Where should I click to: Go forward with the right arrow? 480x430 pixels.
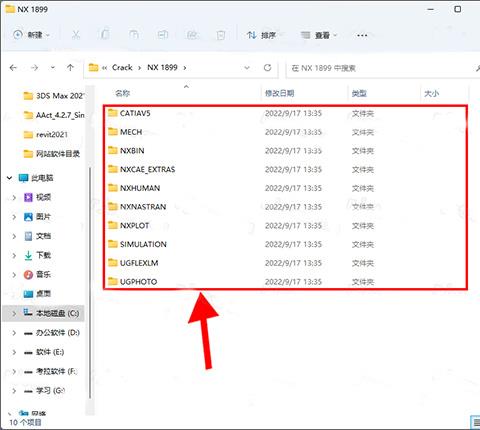click(34, 68)
